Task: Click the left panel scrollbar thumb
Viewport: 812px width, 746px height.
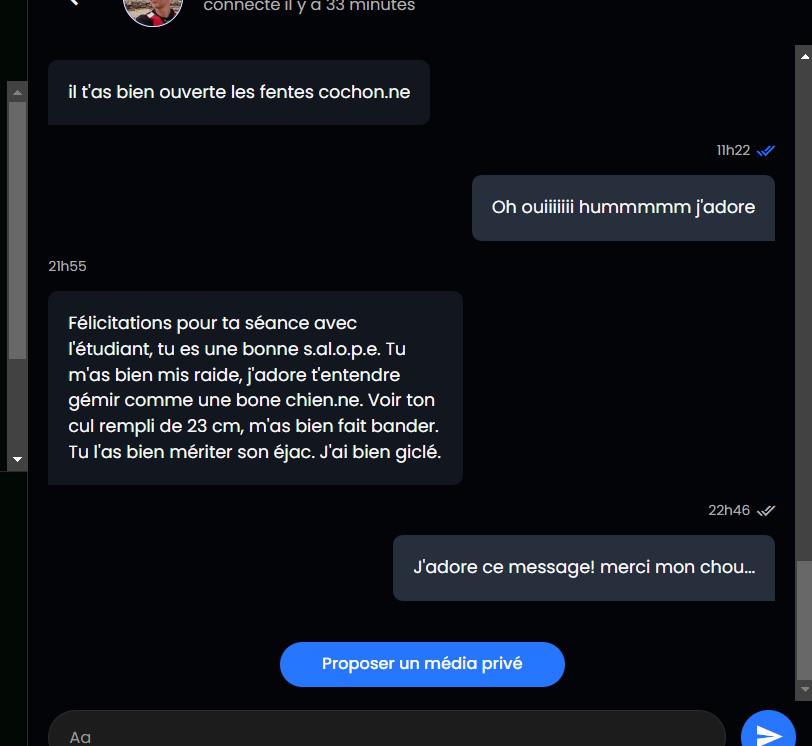Action: 17,230
